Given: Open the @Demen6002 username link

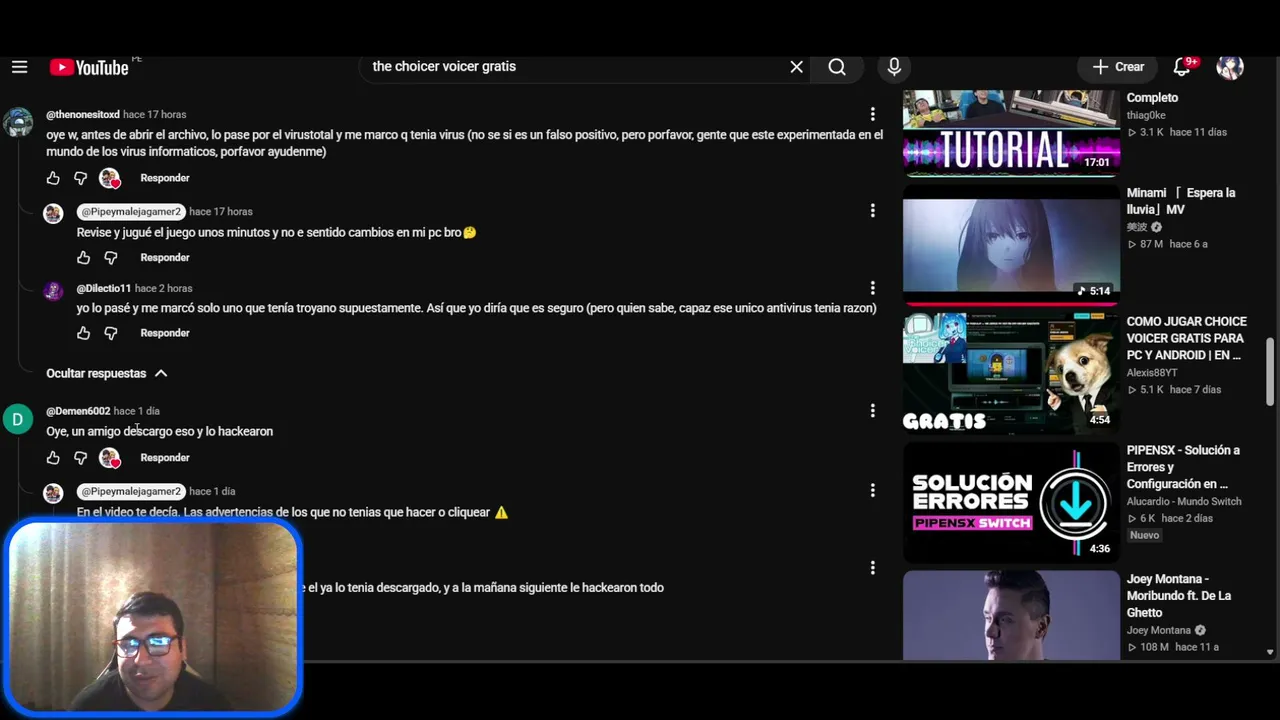Looking at the screenshot, I should coord(78,411).
